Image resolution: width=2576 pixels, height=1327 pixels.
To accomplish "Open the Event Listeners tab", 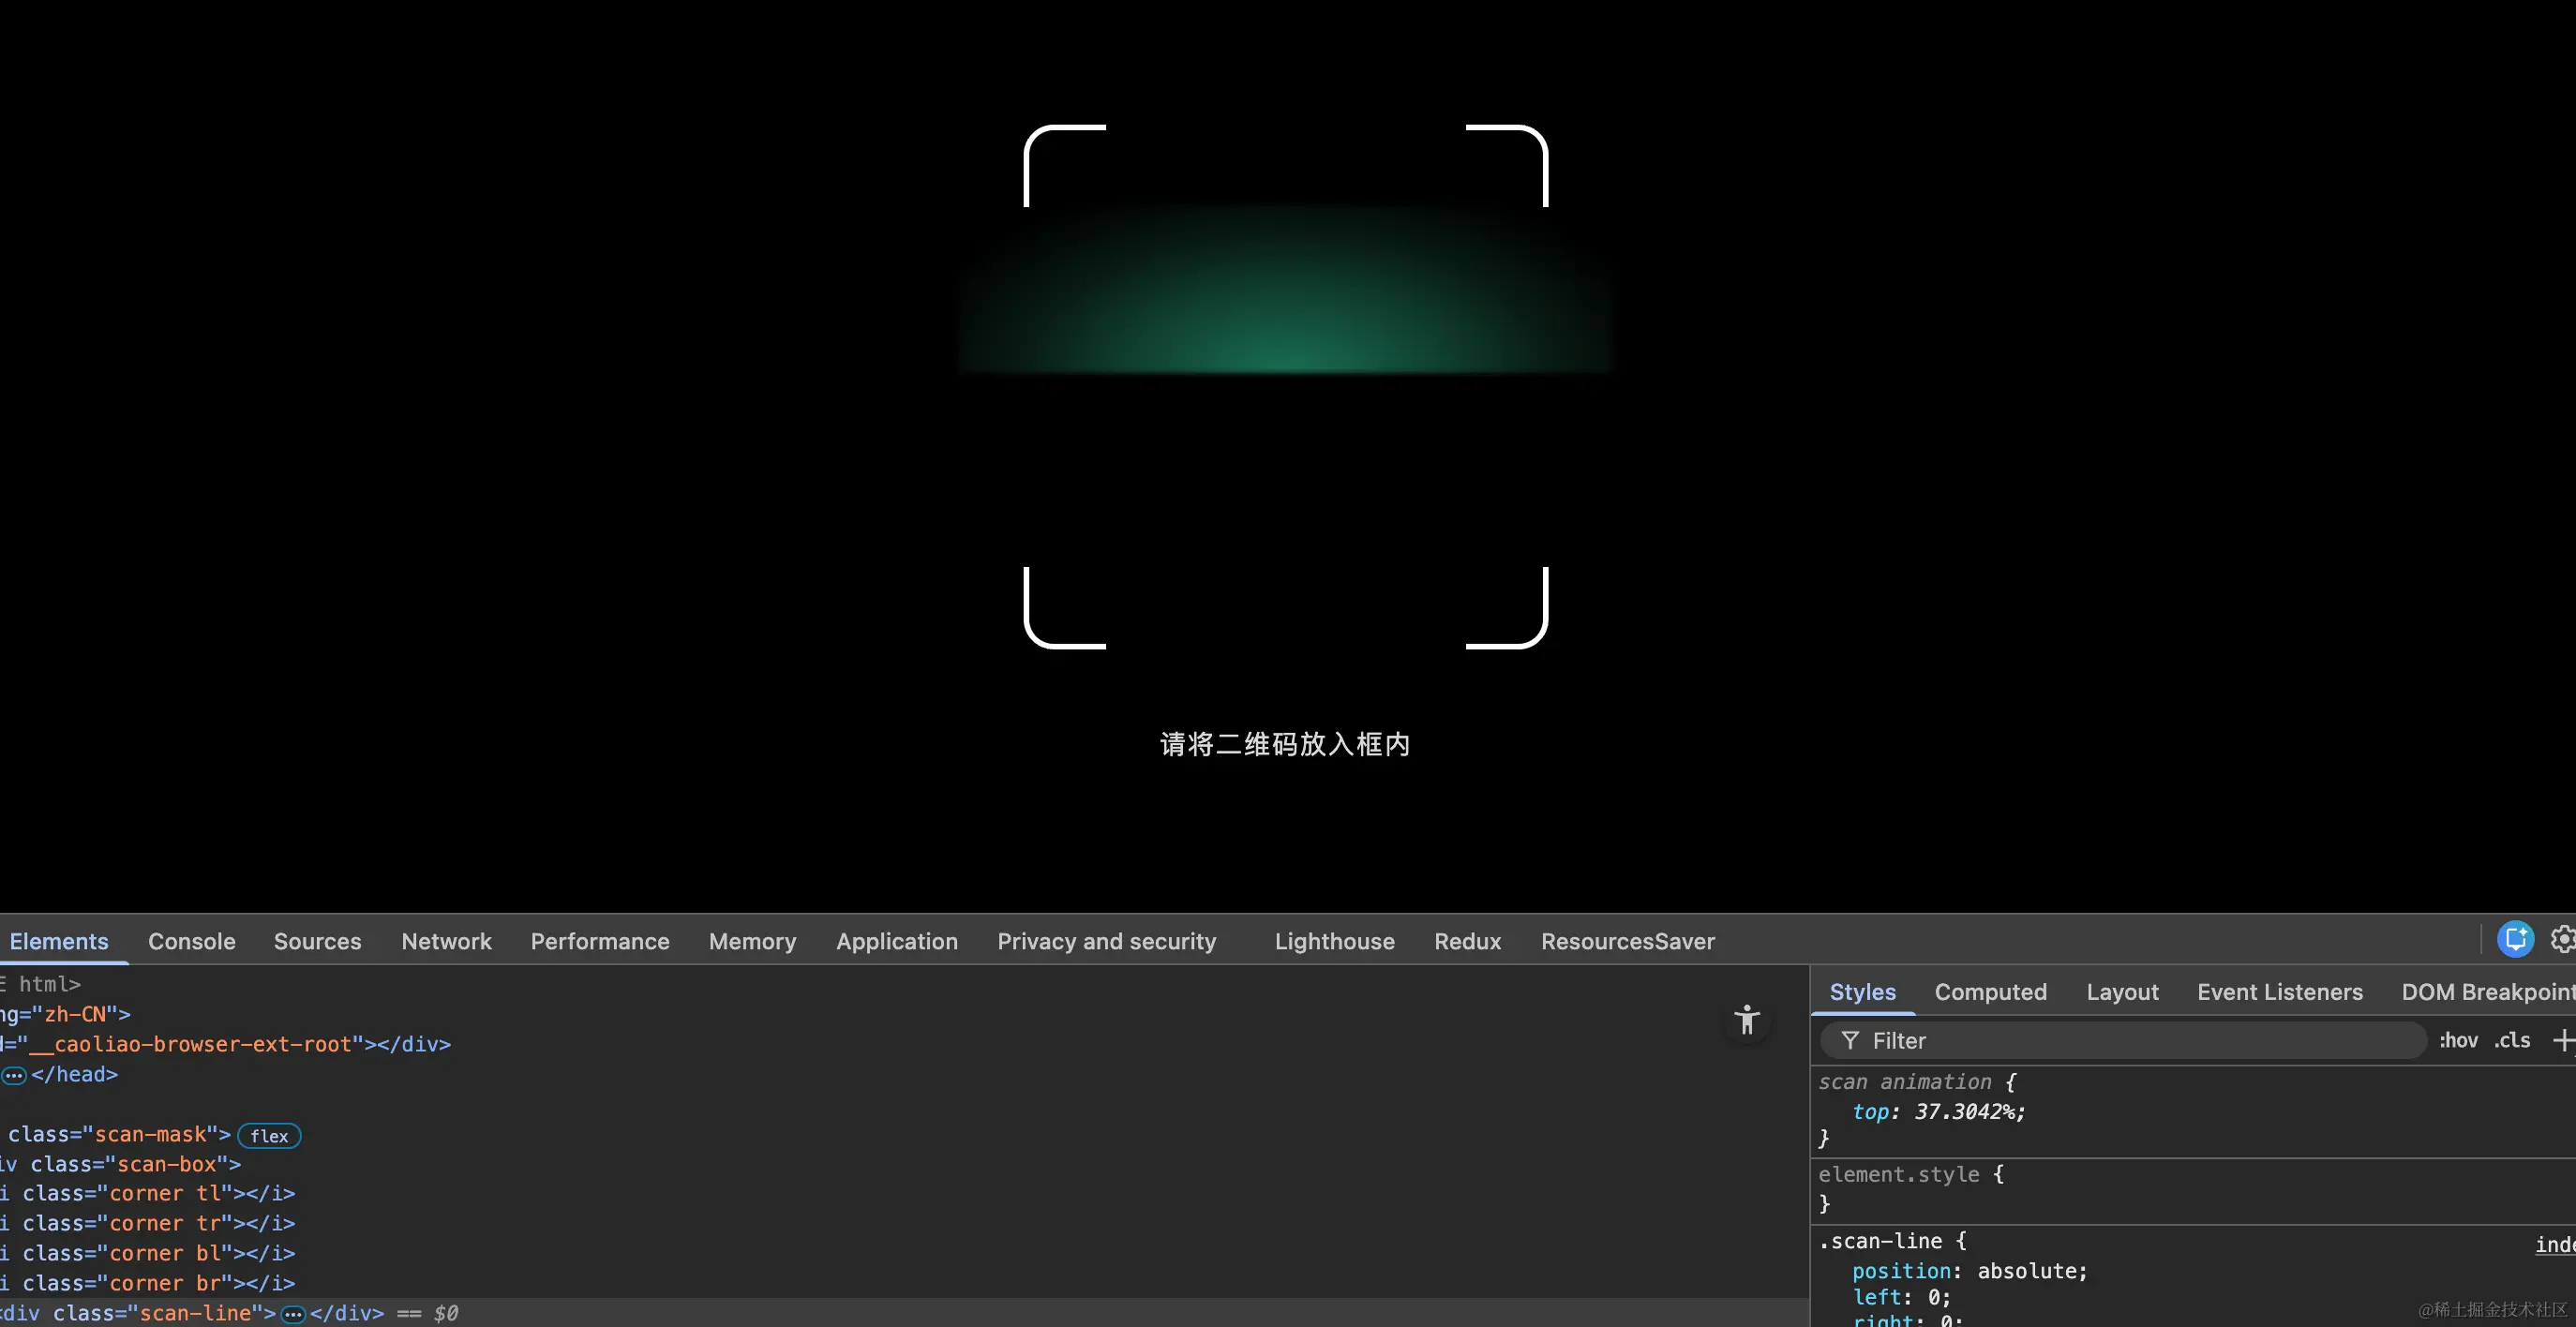I will point(2279,992).
